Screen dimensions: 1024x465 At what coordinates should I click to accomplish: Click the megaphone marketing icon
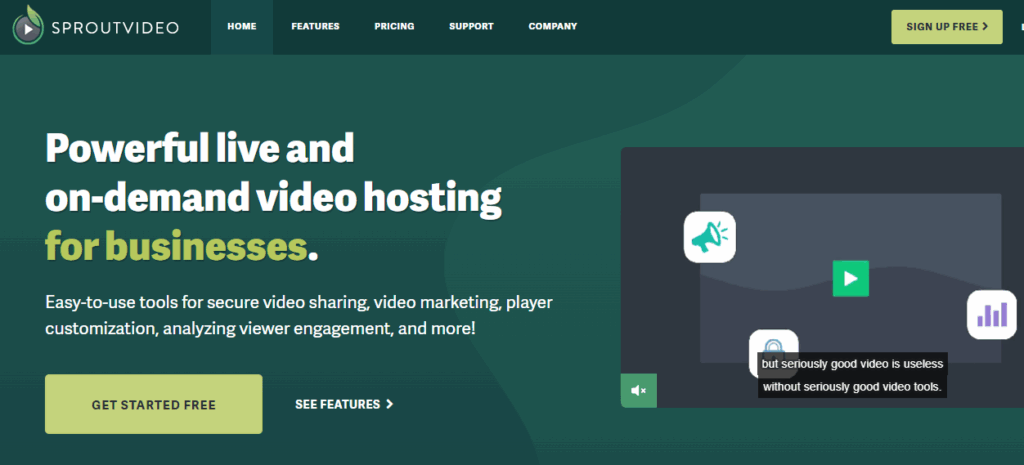coord(709,237)
